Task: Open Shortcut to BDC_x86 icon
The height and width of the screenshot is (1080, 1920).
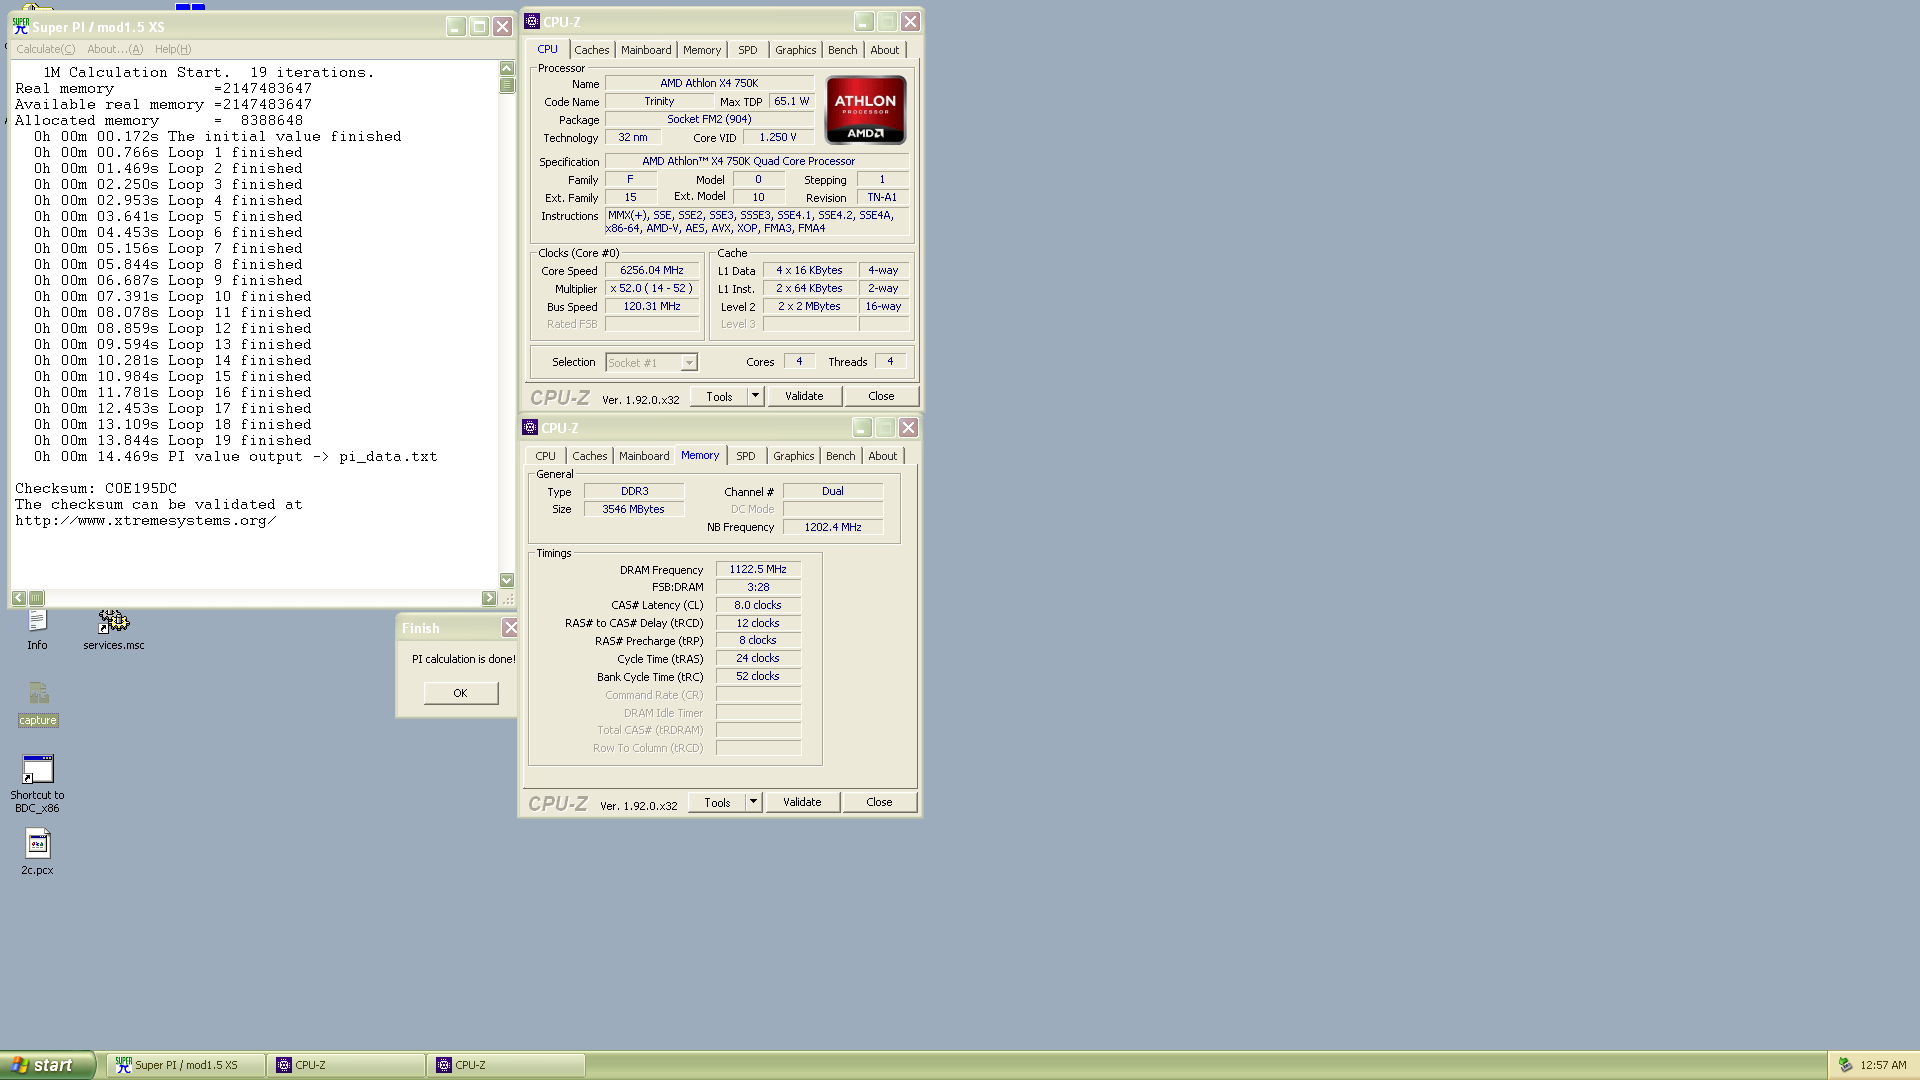Action: (x=37, y=783)
